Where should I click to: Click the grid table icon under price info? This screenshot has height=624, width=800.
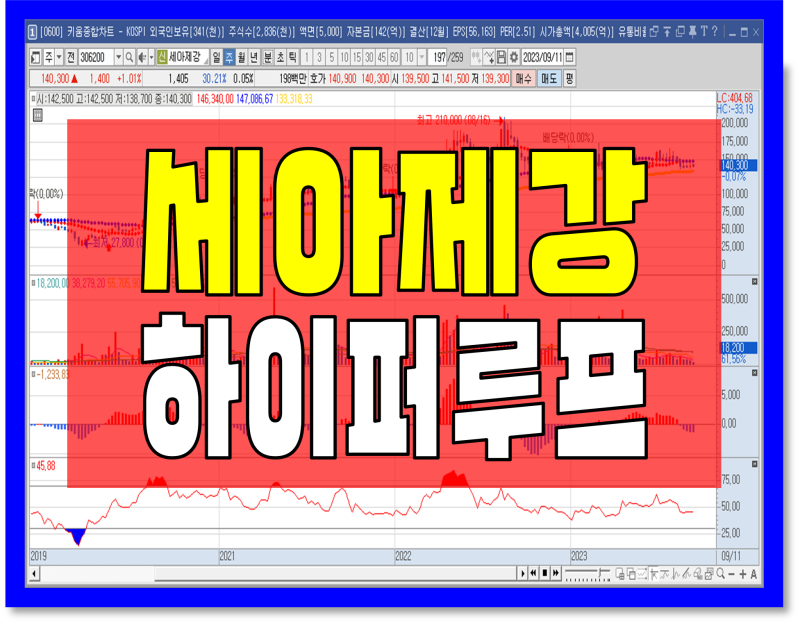coord(37,115)
